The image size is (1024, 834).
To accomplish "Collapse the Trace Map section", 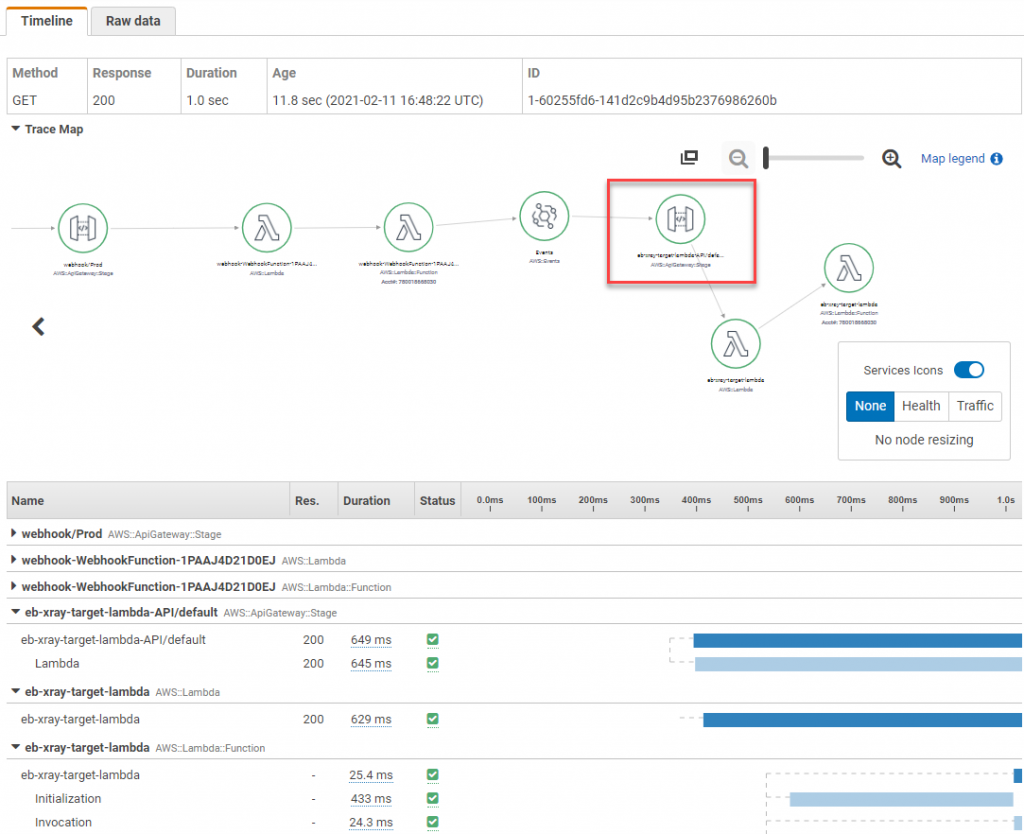I will click(13, 129).
